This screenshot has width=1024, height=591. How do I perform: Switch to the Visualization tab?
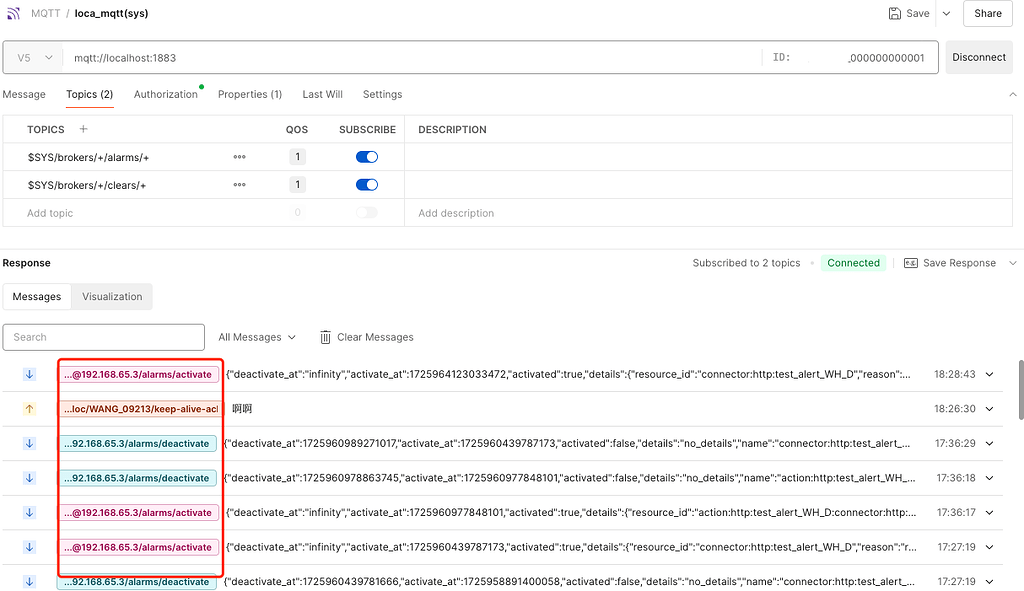pos(111,296)
